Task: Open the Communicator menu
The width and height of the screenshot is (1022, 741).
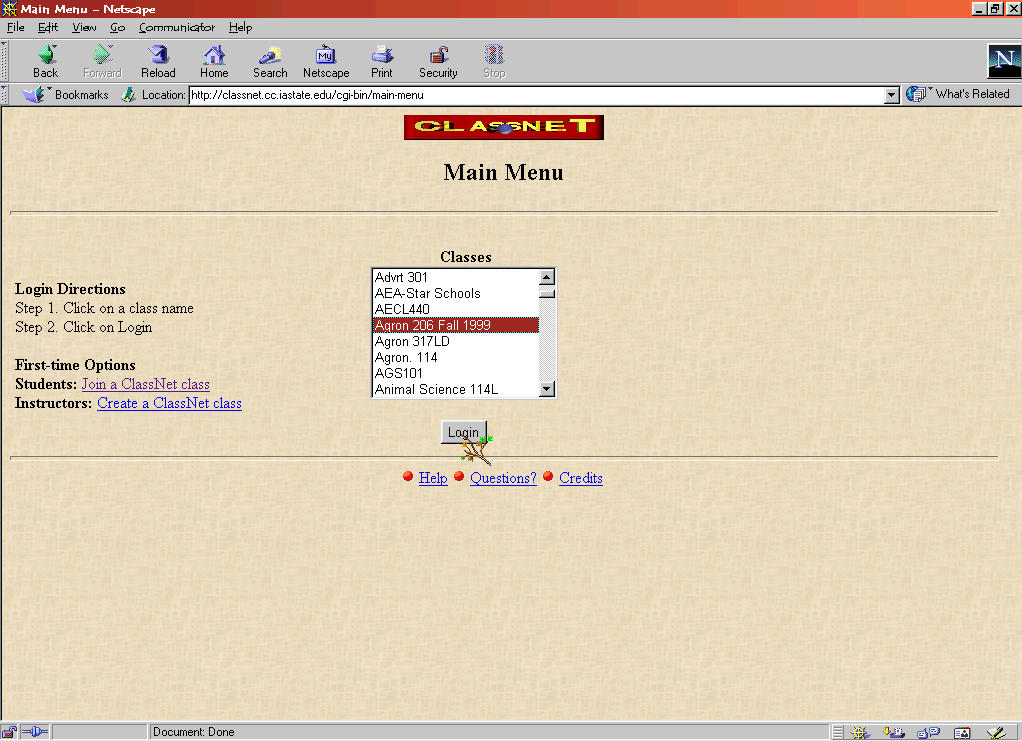Action: (x=177, y=27)
